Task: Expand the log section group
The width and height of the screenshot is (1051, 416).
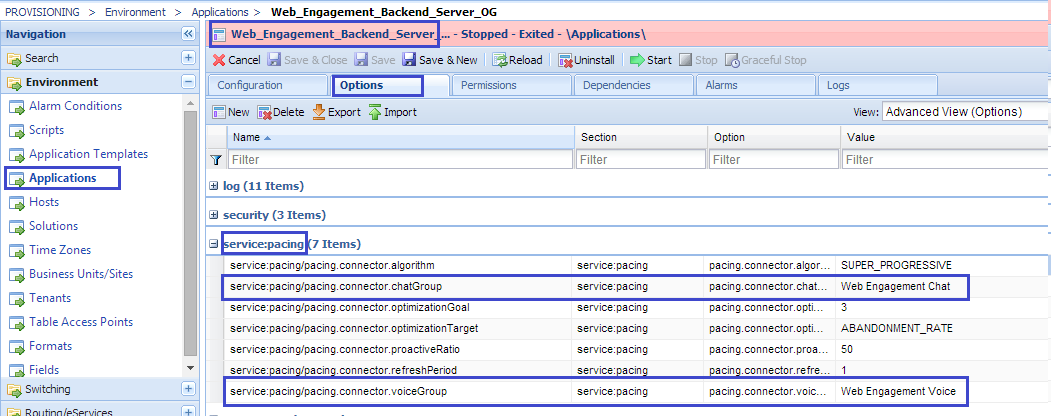Action: (214, 186)
